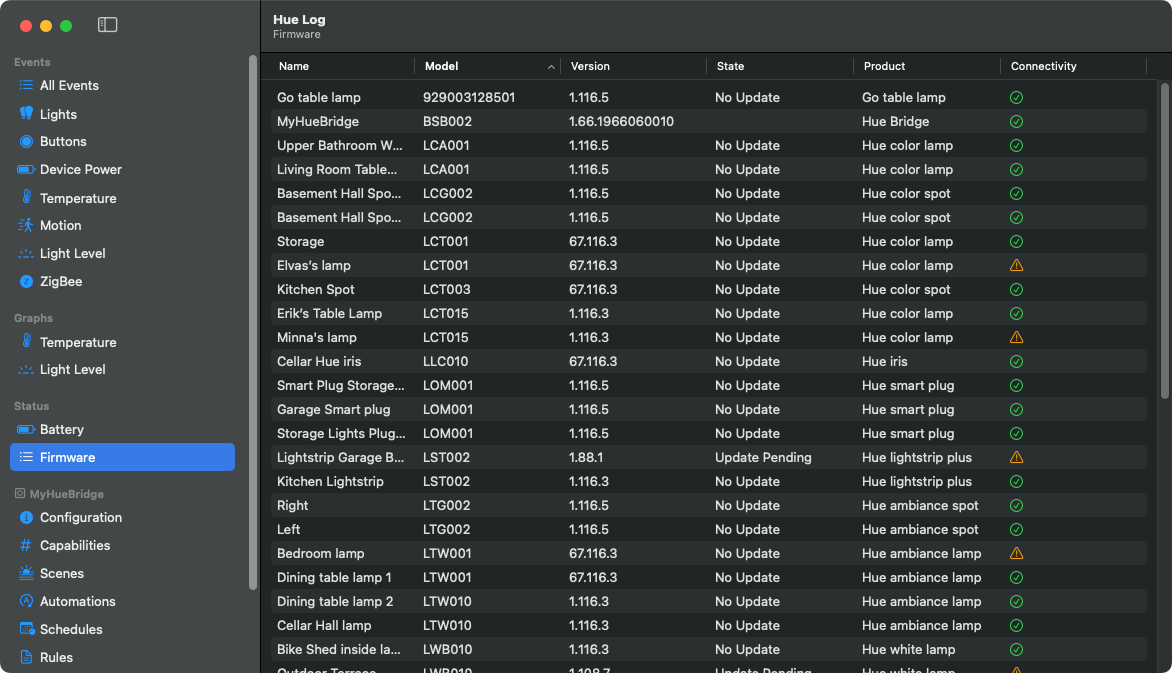Click the ZigBee icon in sidebar
1172x673 pixels.
[26, 282]
